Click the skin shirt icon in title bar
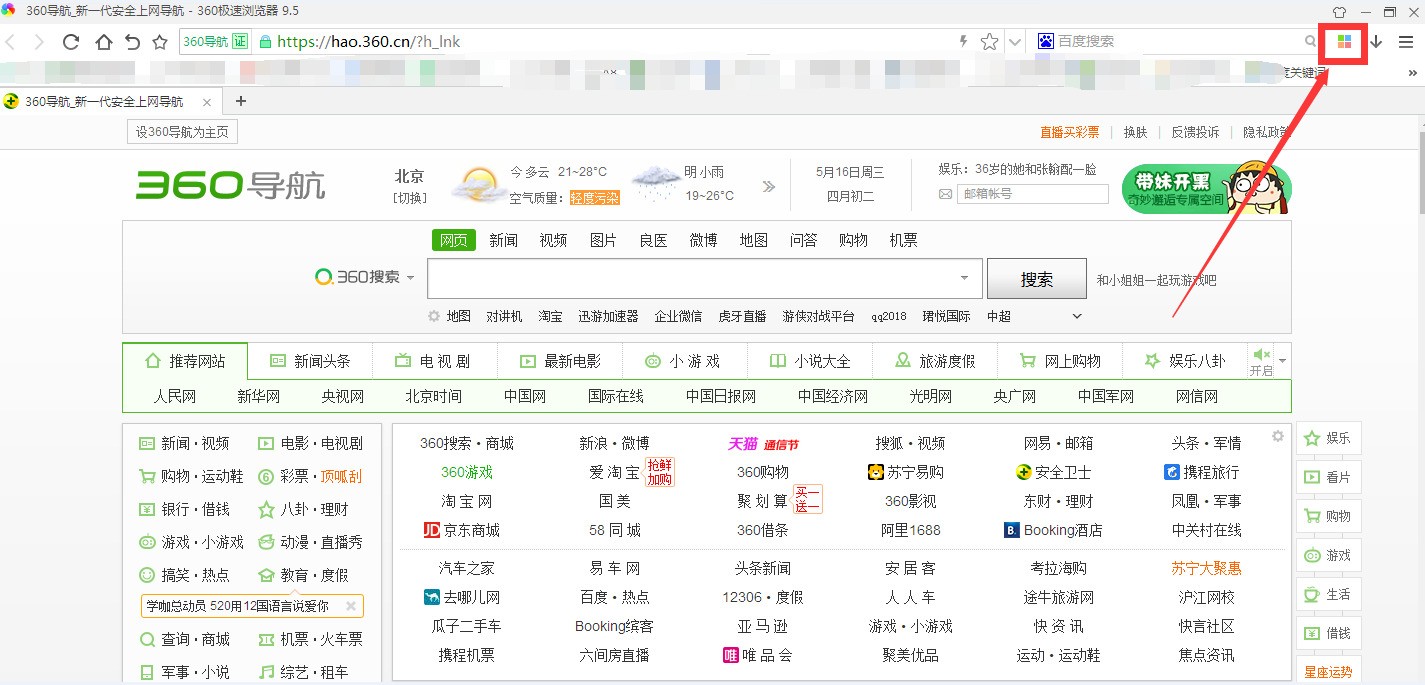Screen dimensions: 1425x685 coord(1340,12)
